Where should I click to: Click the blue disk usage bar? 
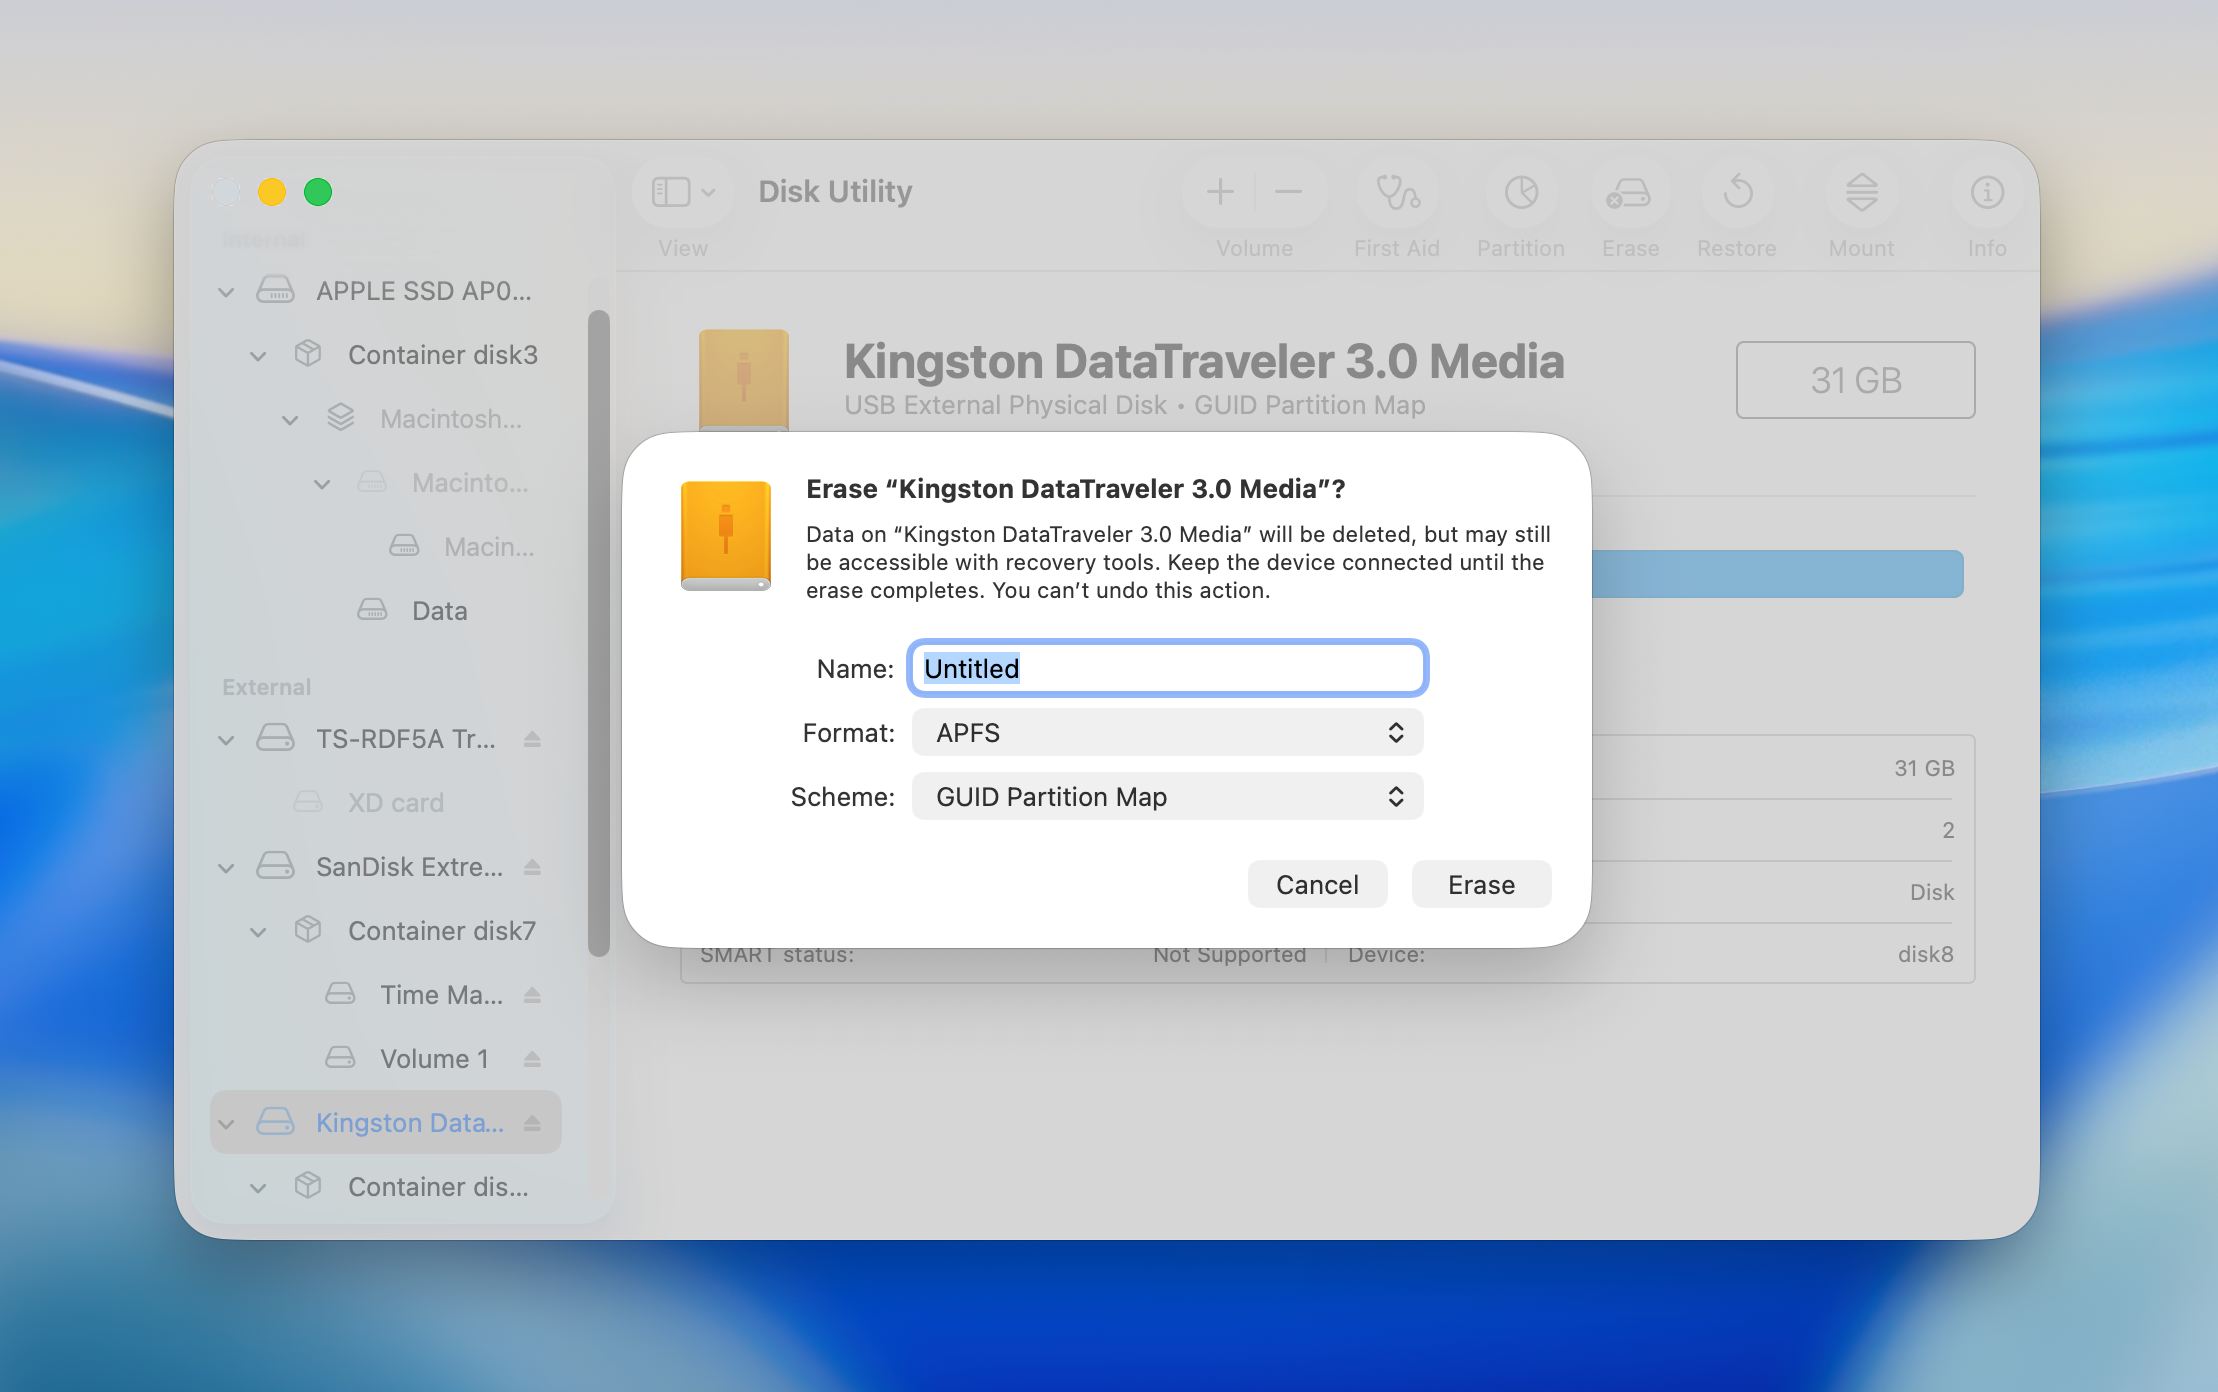(x=1777, y=574)
